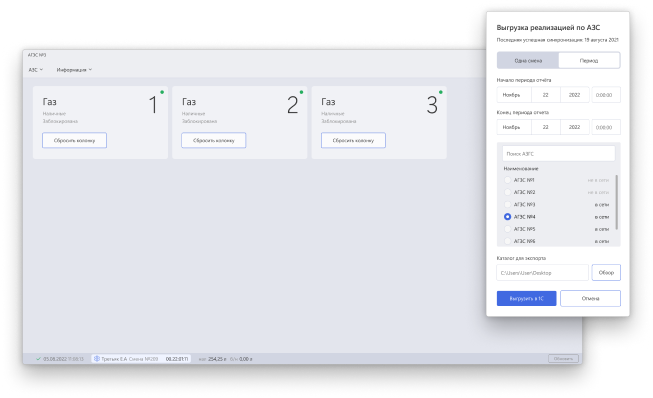Click Сбросить колонку on pump 2
Viewport: 653px width, 398px height.
(214, 140)
